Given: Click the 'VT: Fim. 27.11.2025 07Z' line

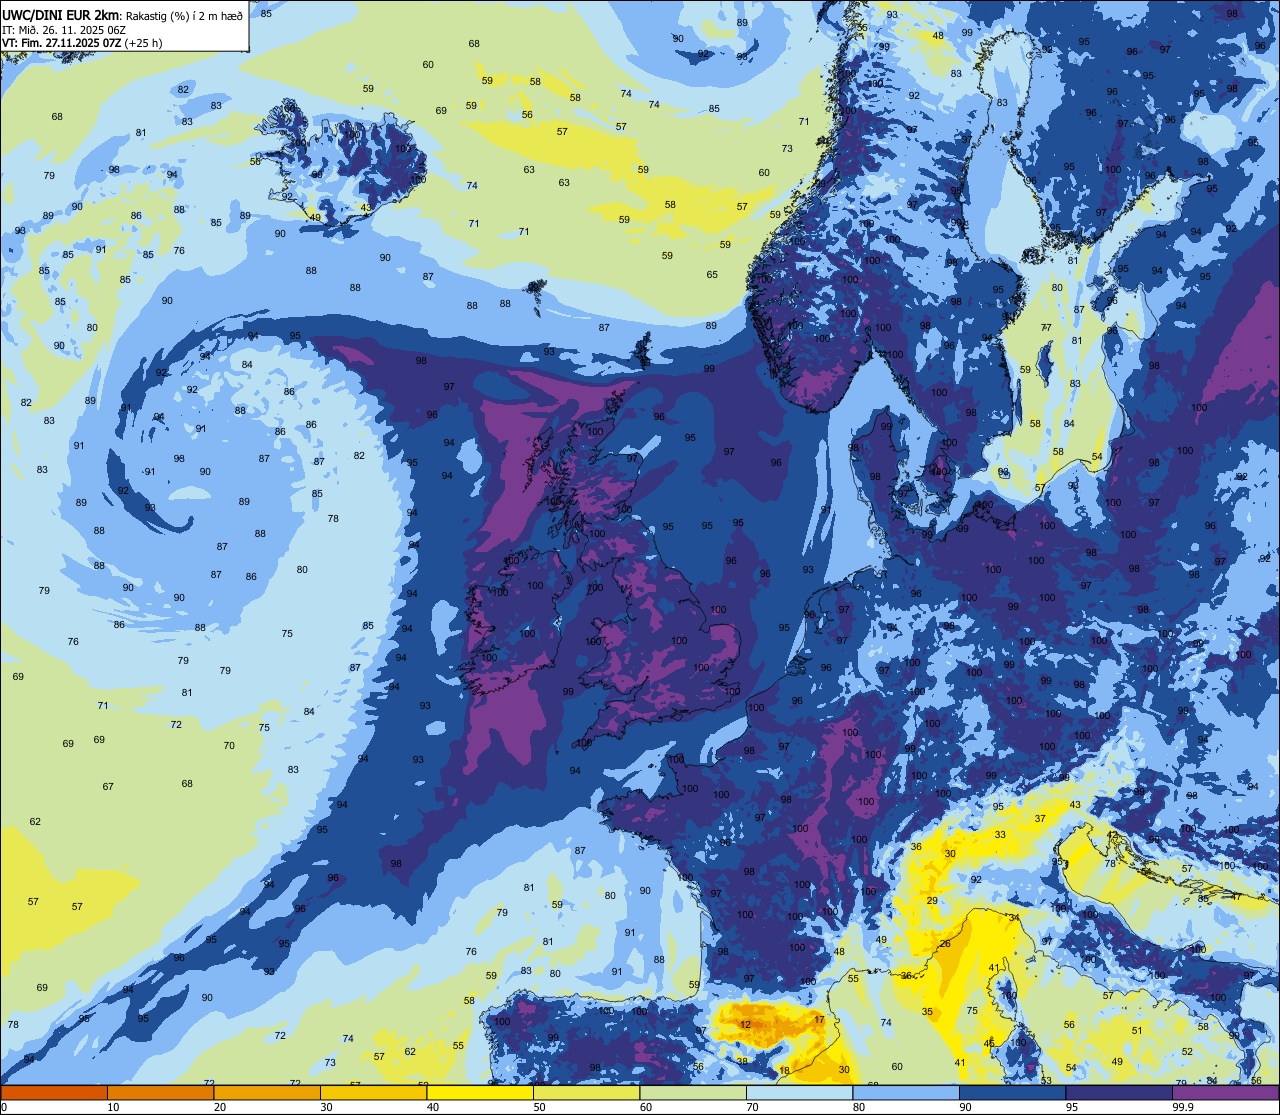Looking at the screenshot, I should click(62, 43).
